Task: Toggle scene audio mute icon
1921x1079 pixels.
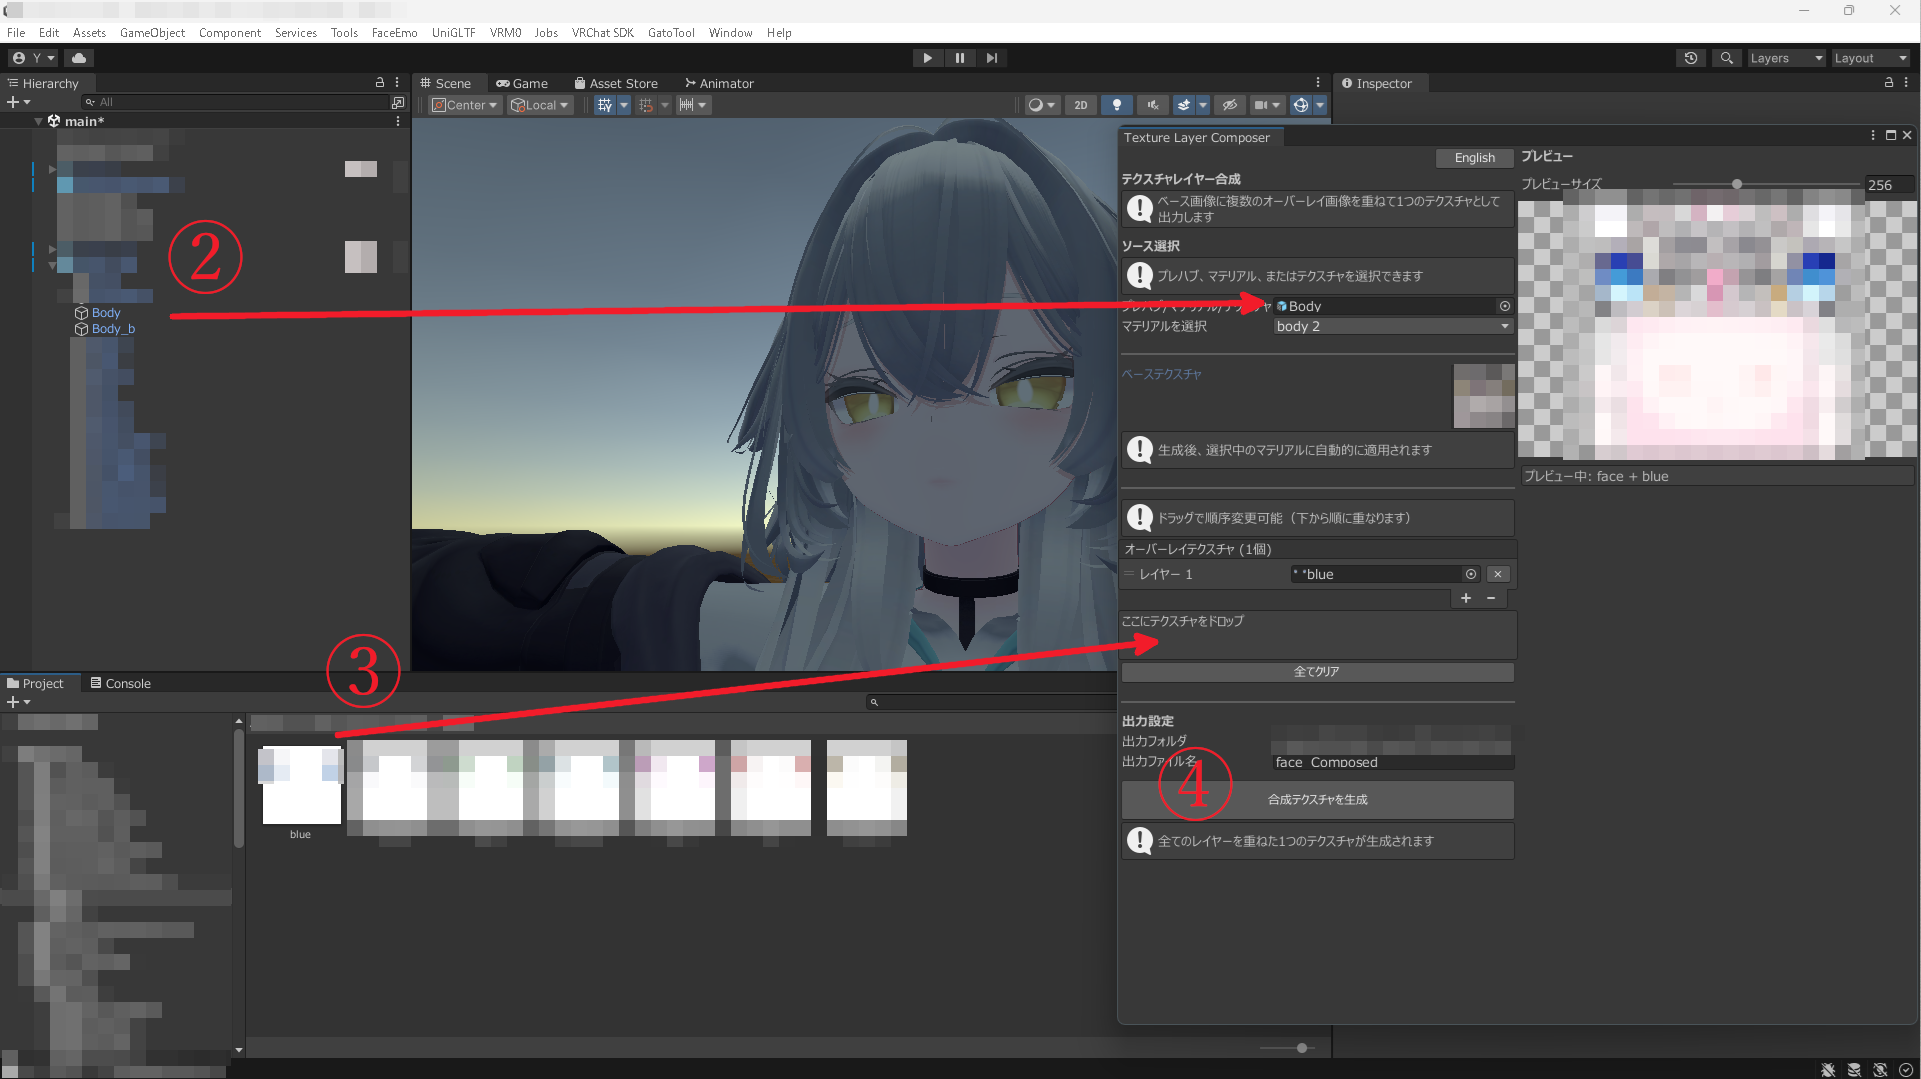Action: tap(1153, 104)
